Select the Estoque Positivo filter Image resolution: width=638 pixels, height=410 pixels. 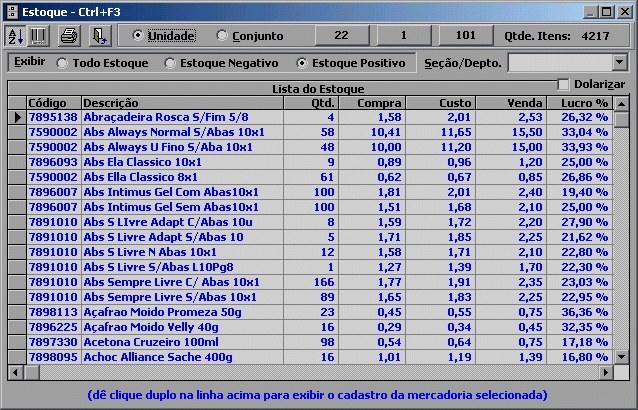coord(303,63)
